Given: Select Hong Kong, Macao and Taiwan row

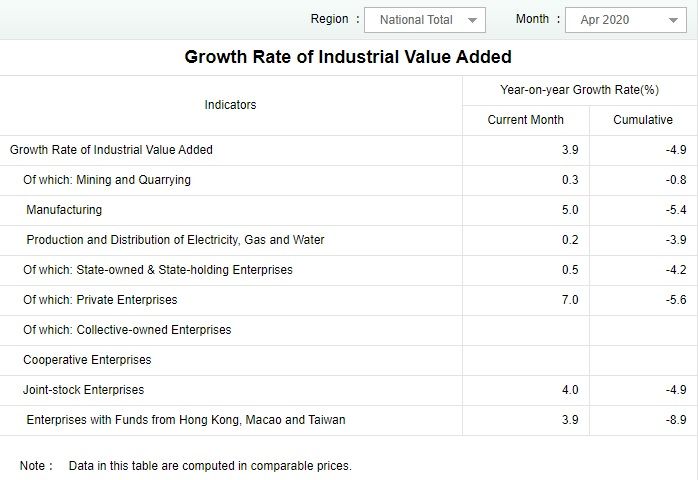Looking at the screenshot, I should coord(185,420).
